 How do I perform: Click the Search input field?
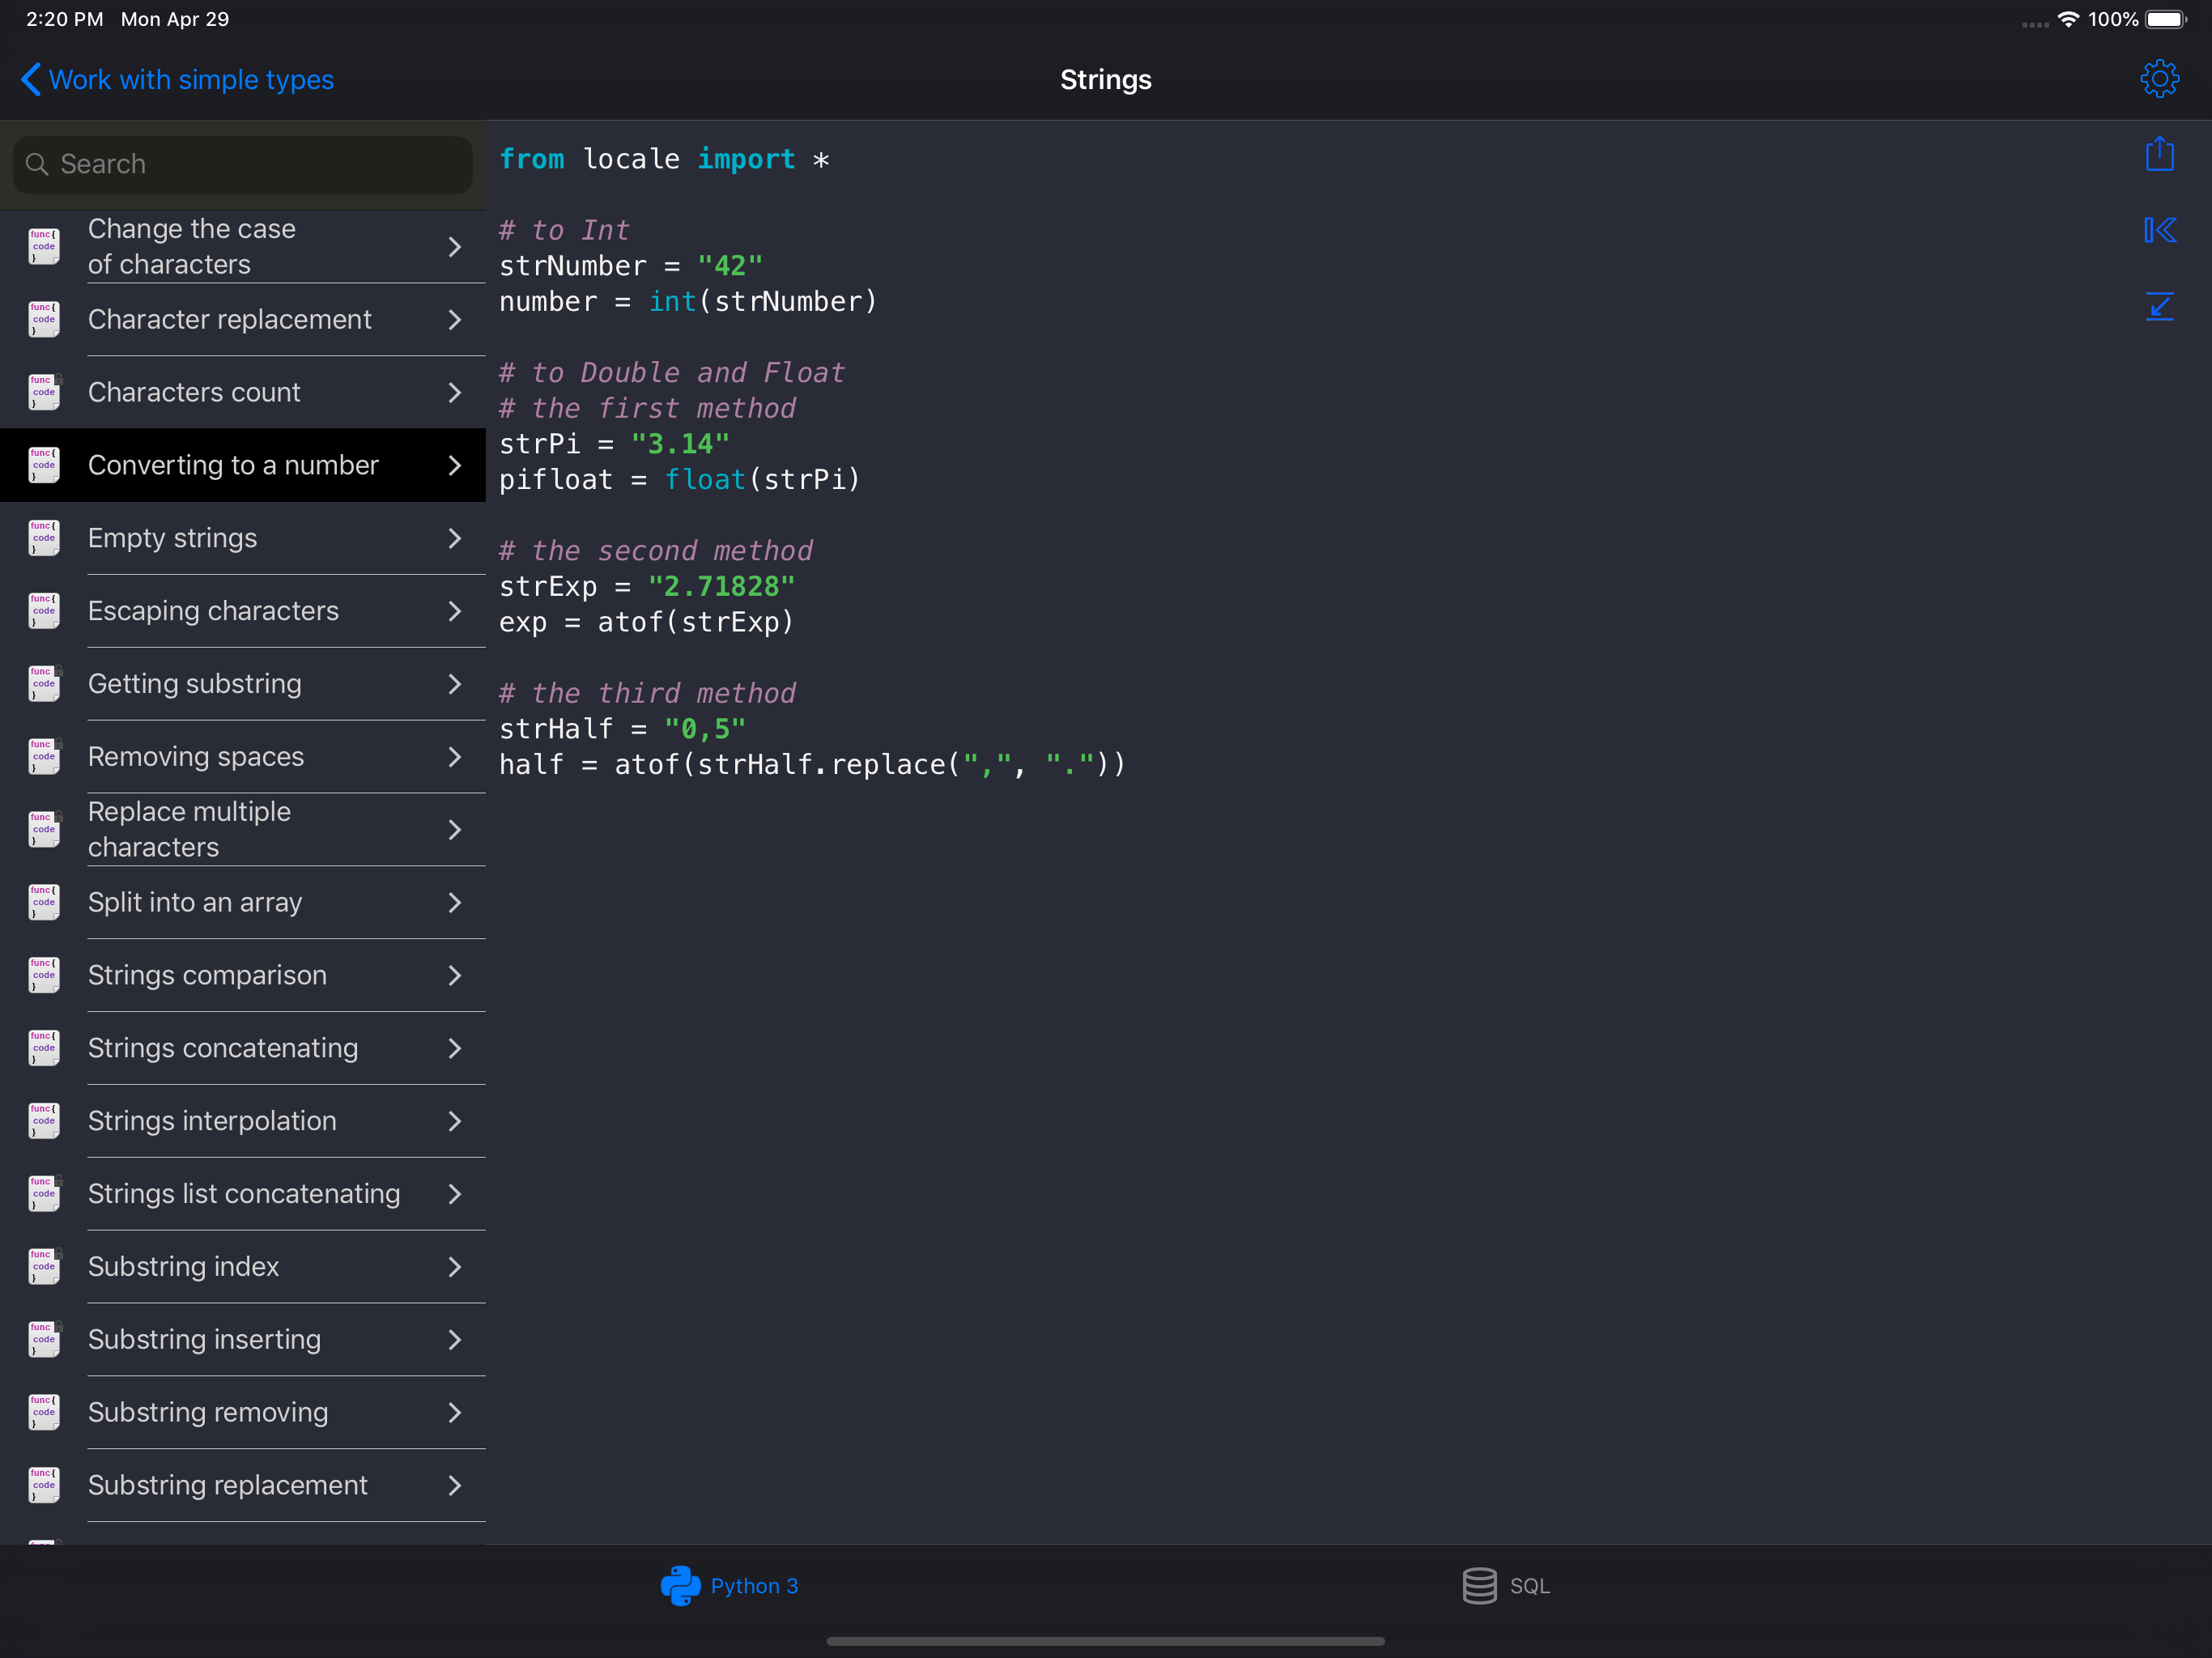pyautogui.click(x=243, y=164)
